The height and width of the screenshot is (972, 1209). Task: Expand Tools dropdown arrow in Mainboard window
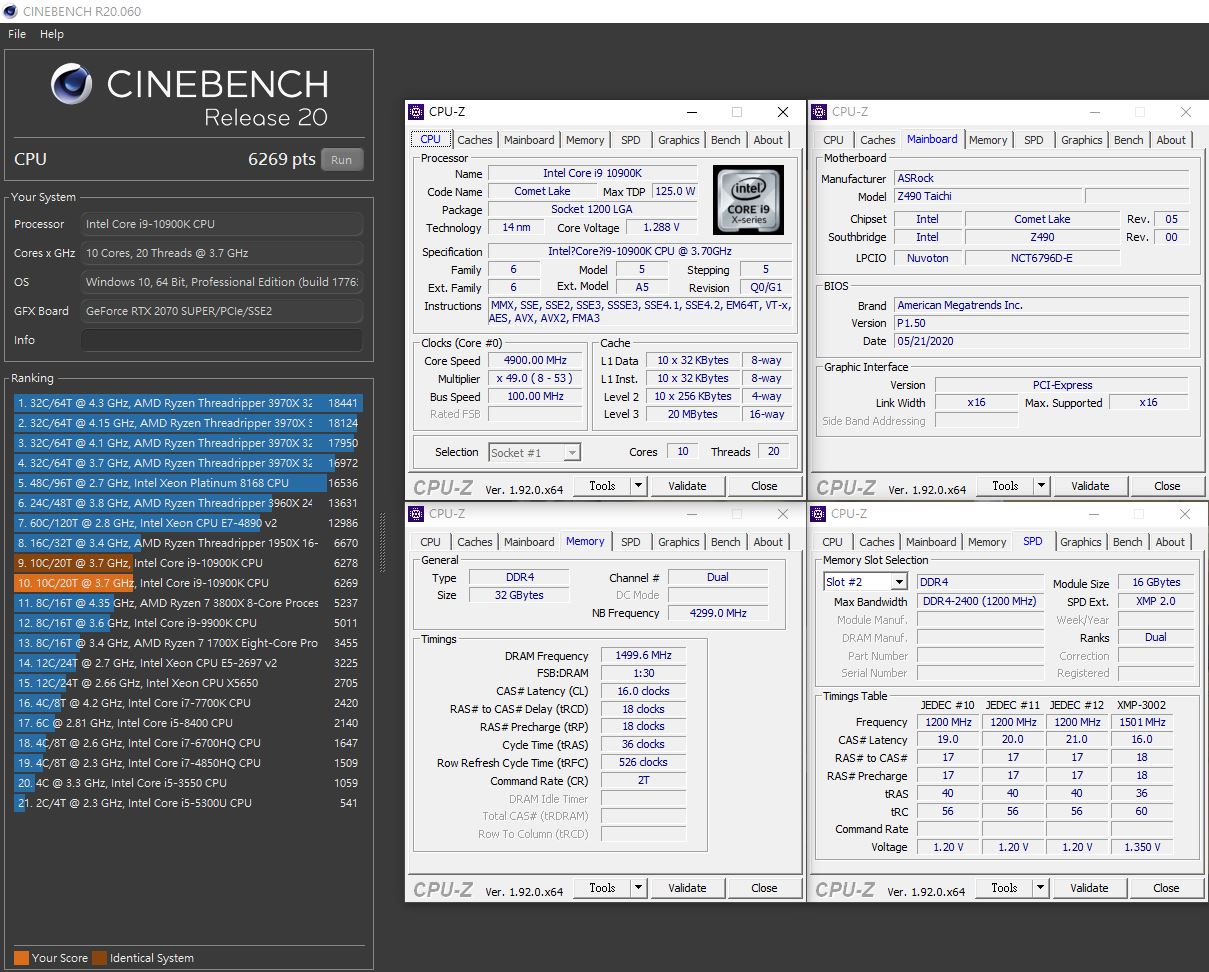coord(1041,486)
